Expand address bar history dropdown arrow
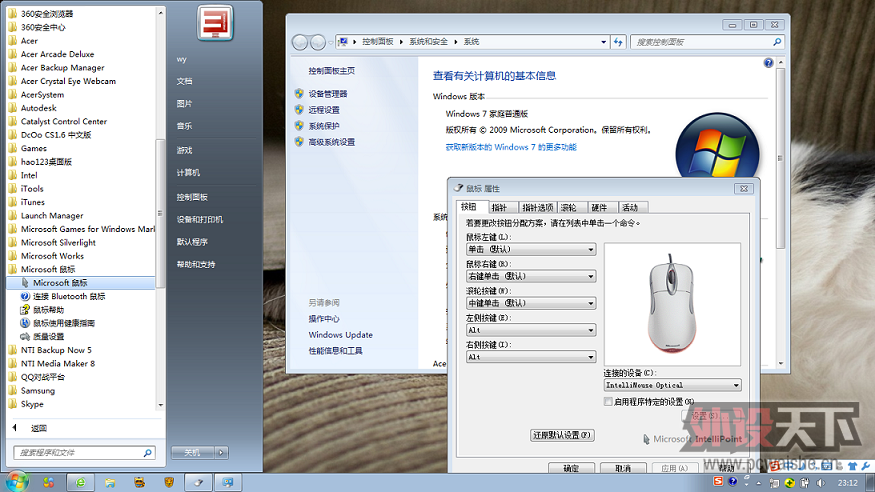Screen dimensions: 875x492 pos(603,42)
